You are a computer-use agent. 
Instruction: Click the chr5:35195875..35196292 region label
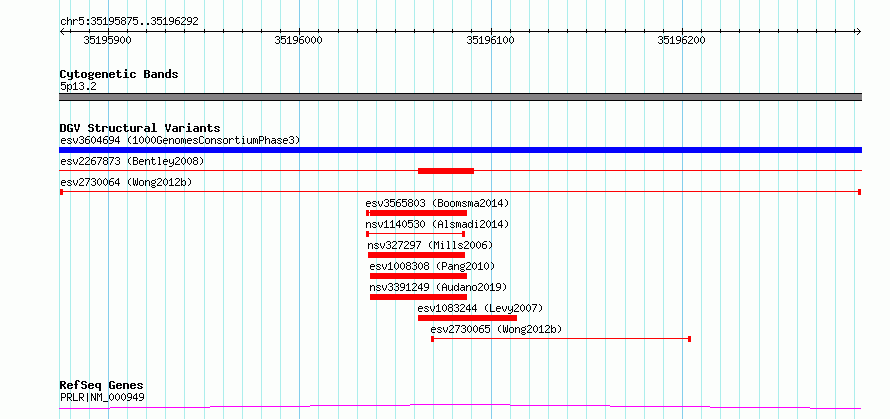point(129,22)
